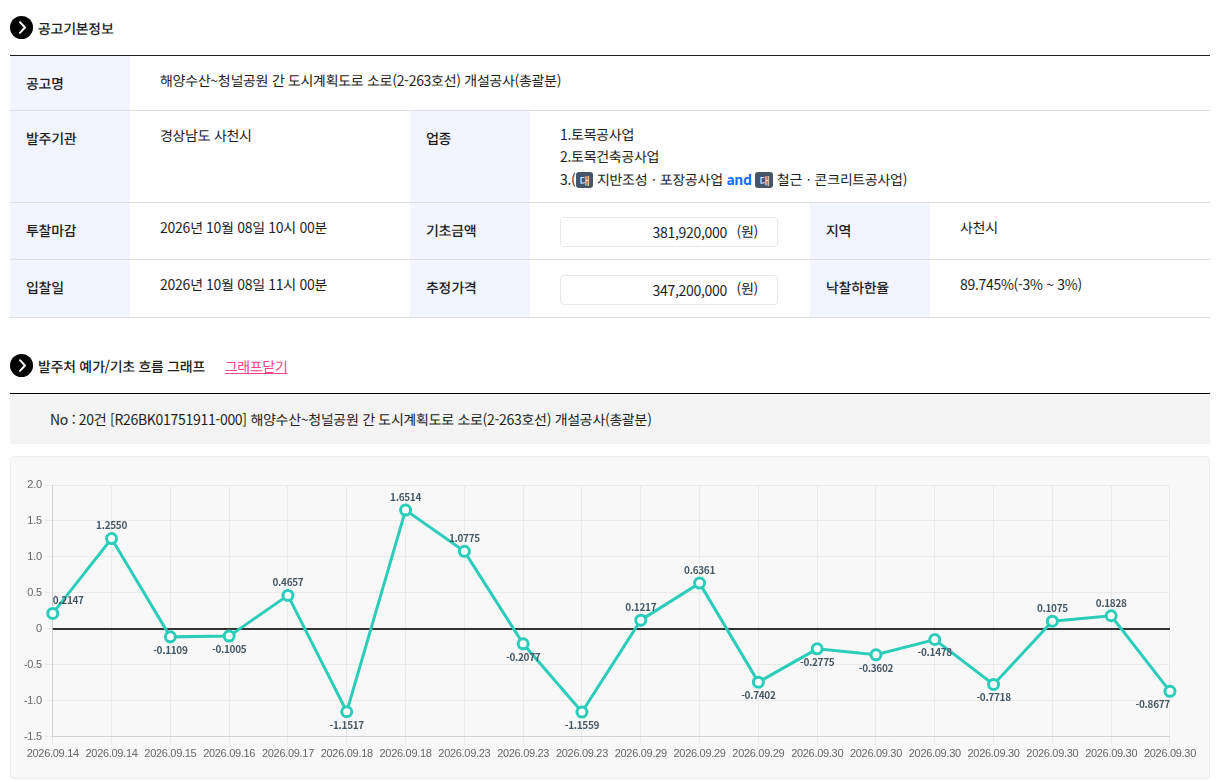The width and height of the screenshot is (1220, 780).
Task: Click the arrow icon beside 발주처 예가/기초 흐름 그래프
Action: 21,366
